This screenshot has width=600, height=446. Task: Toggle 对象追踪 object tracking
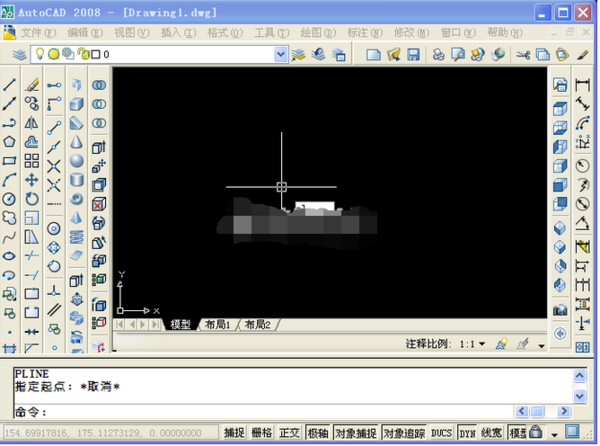click(x=404, y=433)
